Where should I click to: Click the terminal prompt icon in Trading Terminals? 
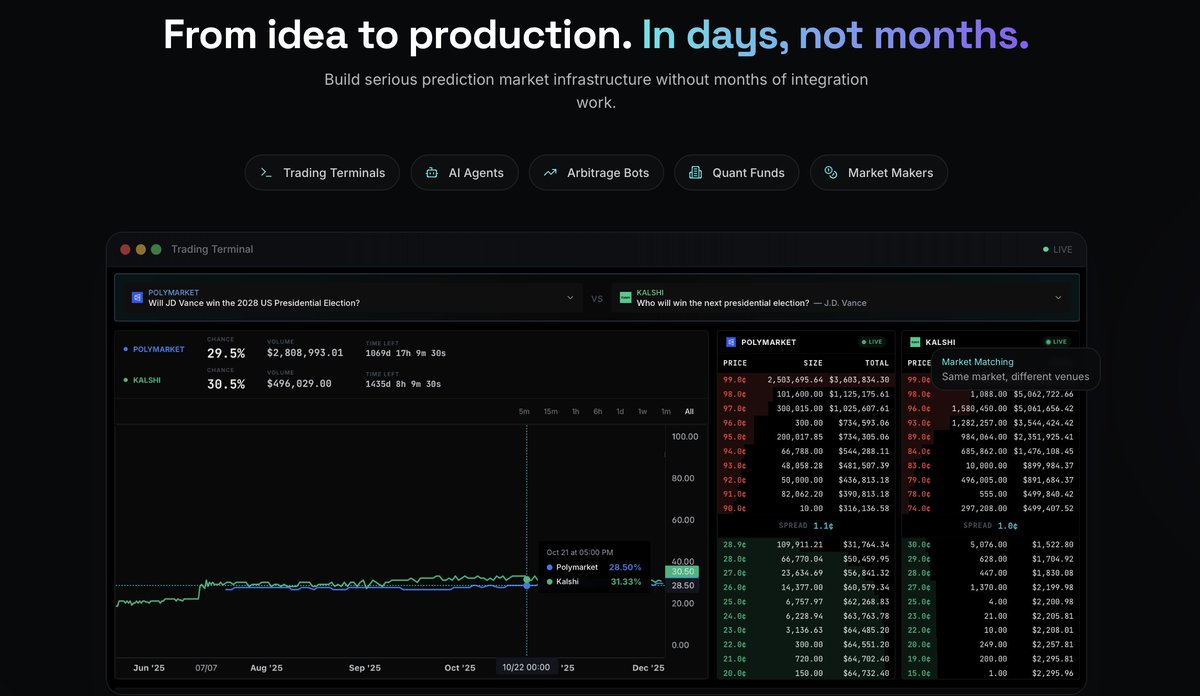click(x=266, y=173)
